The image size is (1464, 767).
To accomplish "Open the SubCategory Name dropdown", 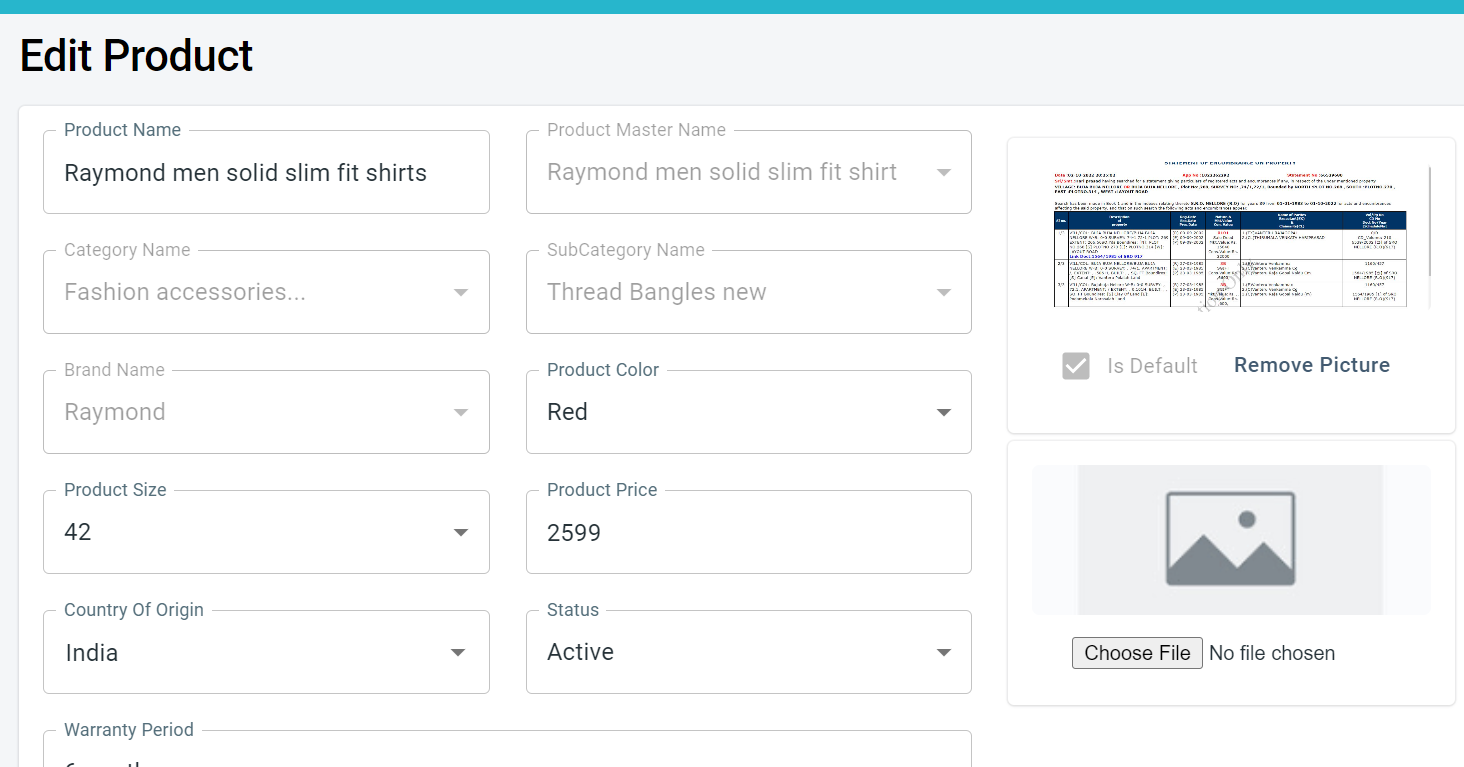I will 748,292.
